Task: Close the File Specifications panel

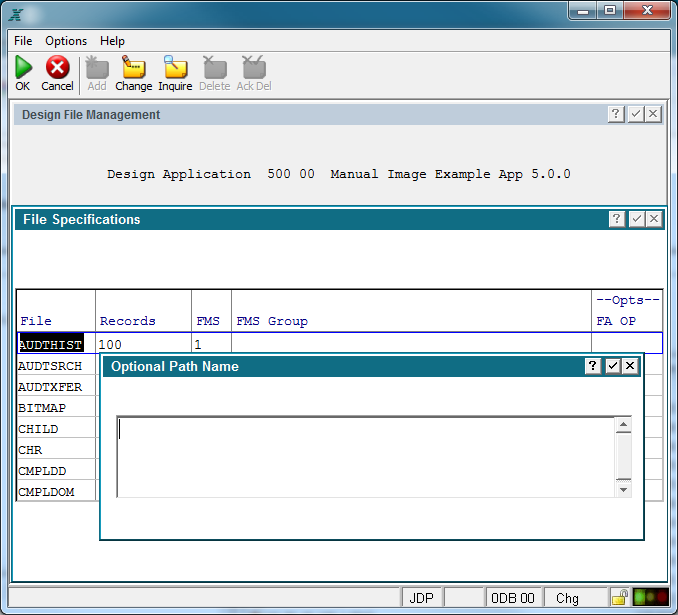Action: [x=654, y=219]
